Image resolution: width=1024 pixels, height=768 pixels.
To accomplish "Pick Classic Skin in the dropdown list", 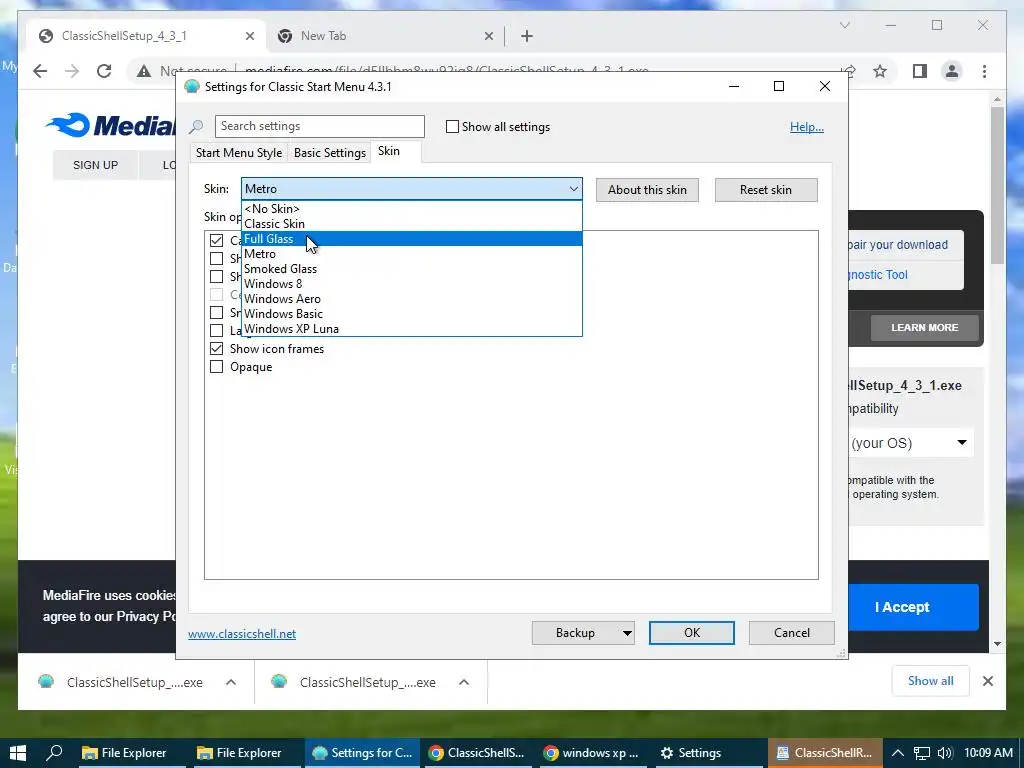I will (411, 224).
